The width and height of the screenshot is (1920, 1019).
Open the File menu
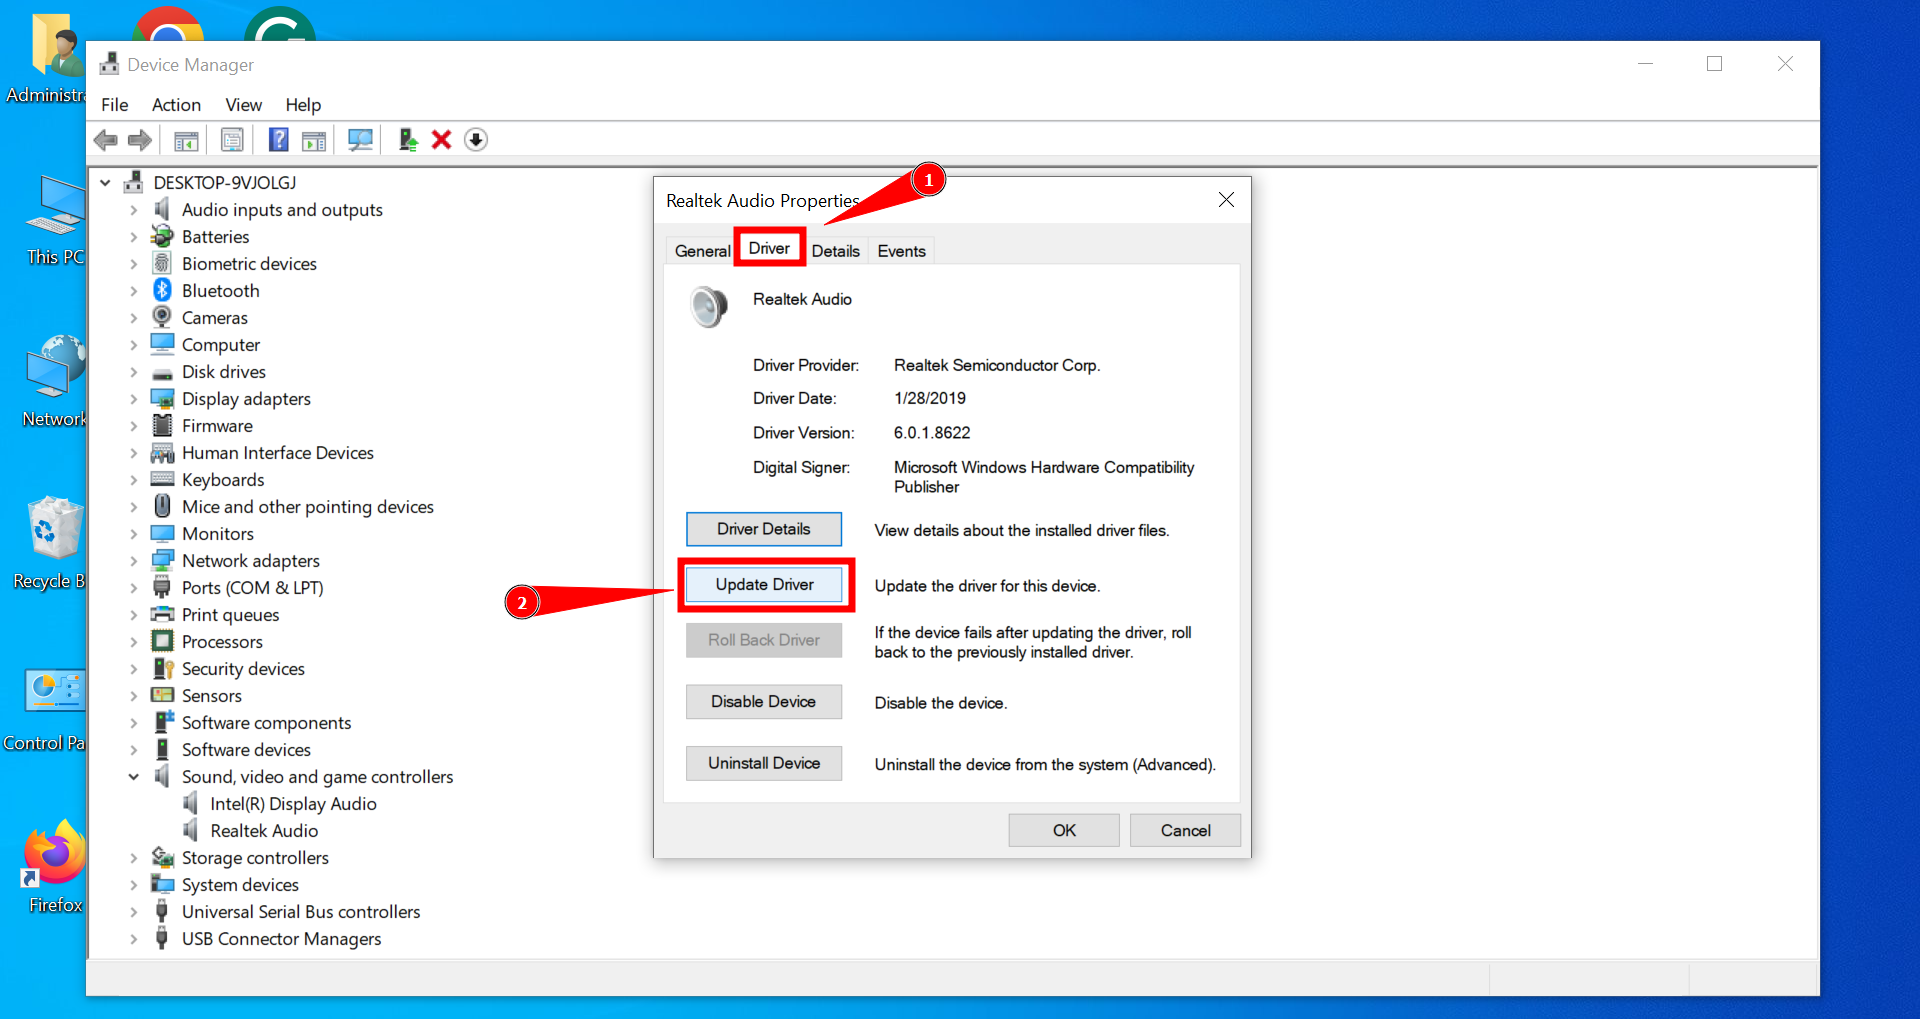pos(115,105)
